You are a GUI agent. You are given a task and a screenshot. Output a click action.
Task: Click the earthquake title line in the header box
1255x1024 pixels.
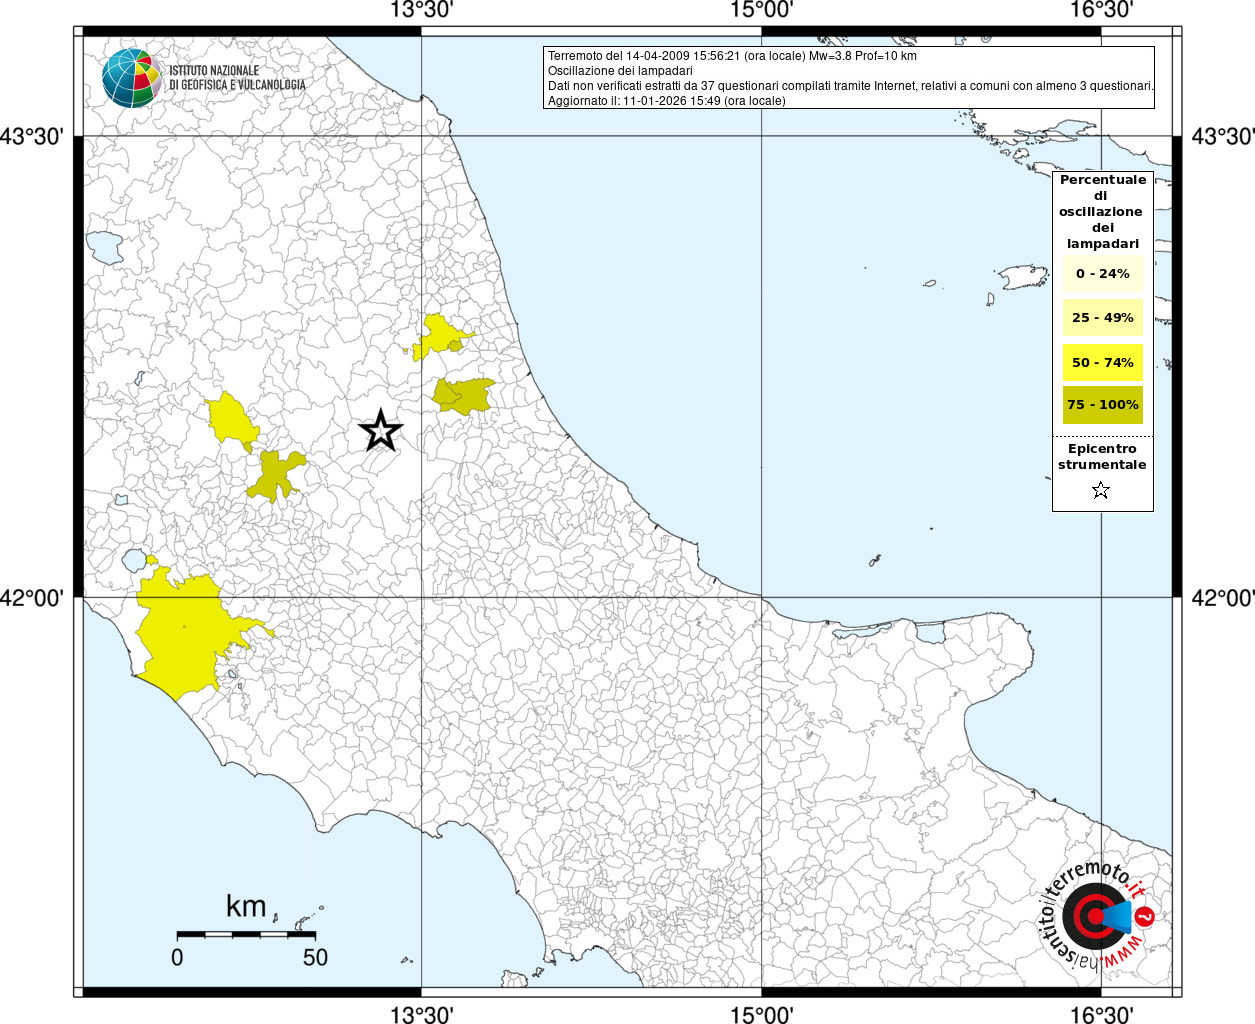[x=732, y=56]
